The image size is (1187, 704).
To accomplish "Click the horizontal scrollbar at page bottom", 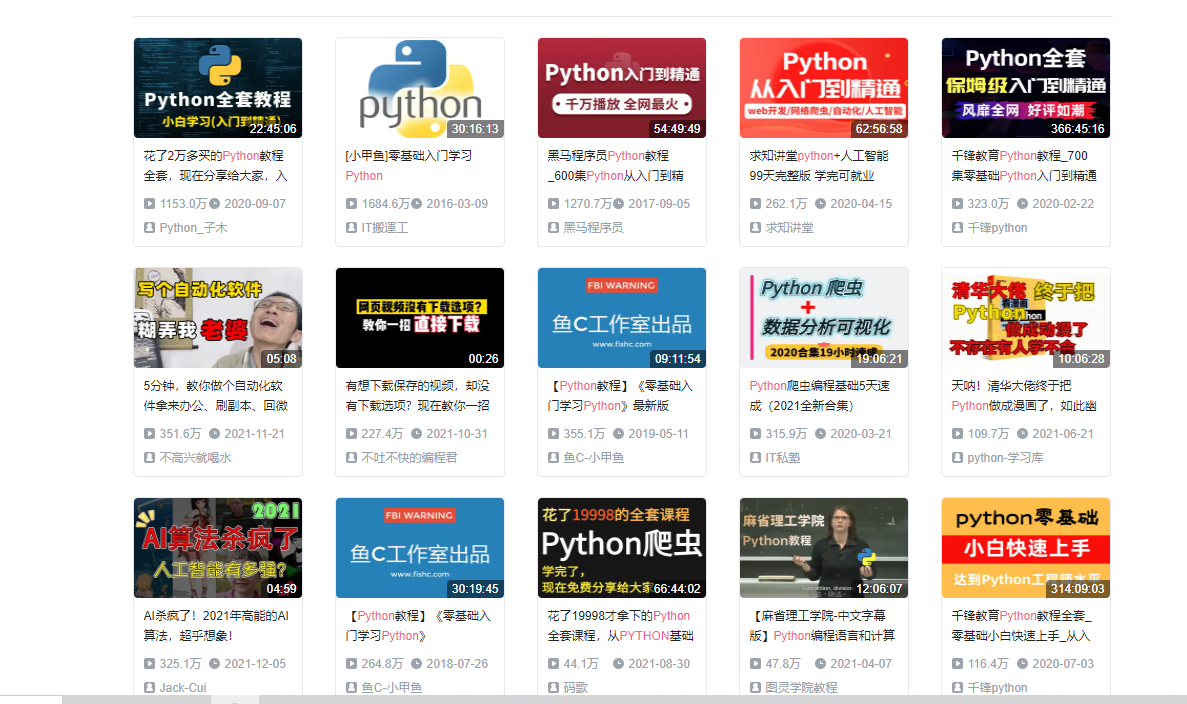I will click(x=600, y=699).
